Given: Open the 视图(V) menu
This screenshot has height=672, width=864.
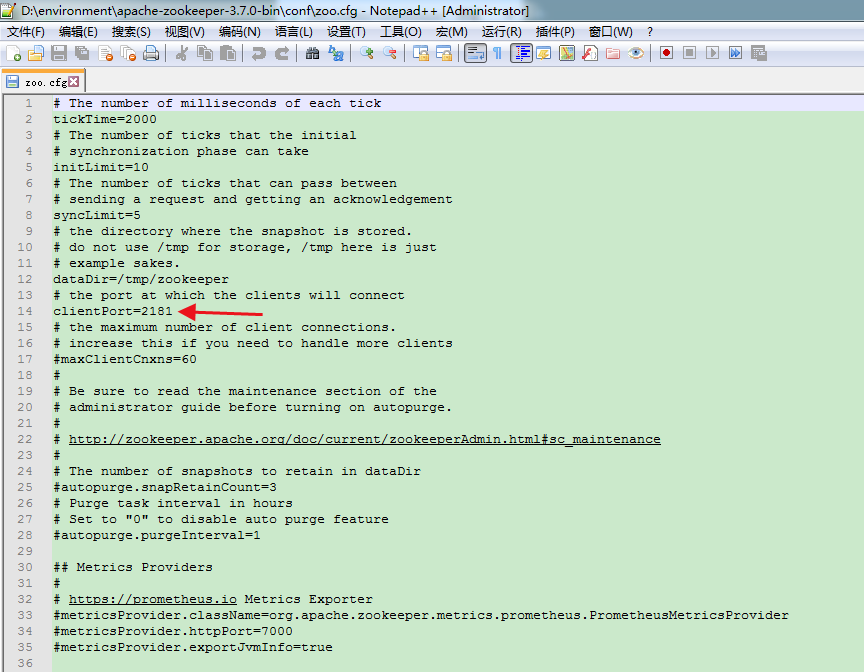Looking at the screenshot, I should click(185, 32).
